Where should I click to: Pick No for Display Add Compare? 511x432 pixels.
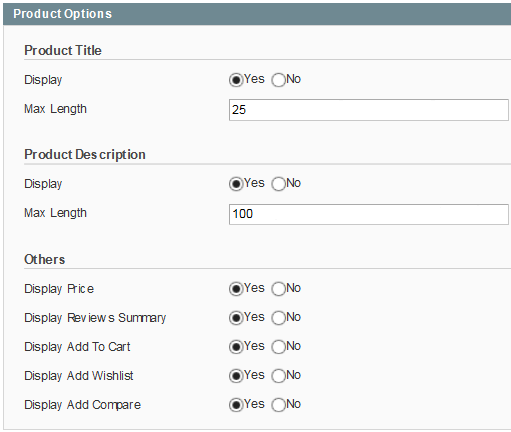278,405
